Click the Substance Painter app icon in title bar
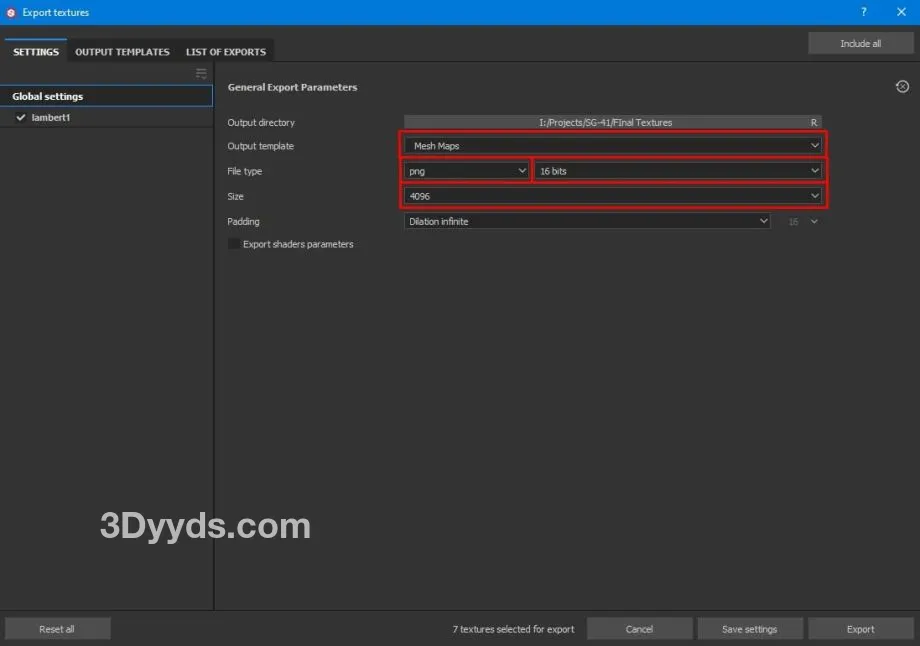 (x=11, y=12)
